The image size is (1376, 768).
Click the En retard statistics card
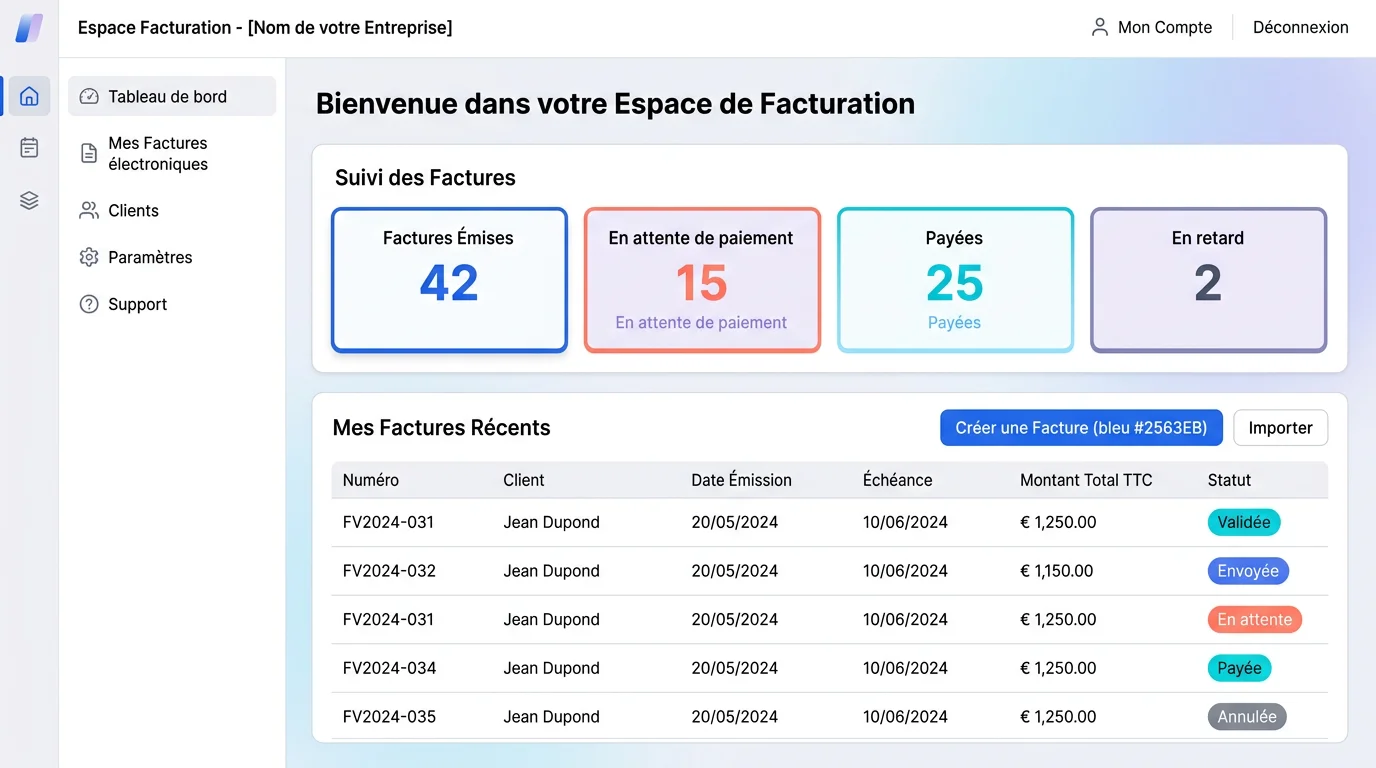pyautogui.click(x=1208, y=280)
